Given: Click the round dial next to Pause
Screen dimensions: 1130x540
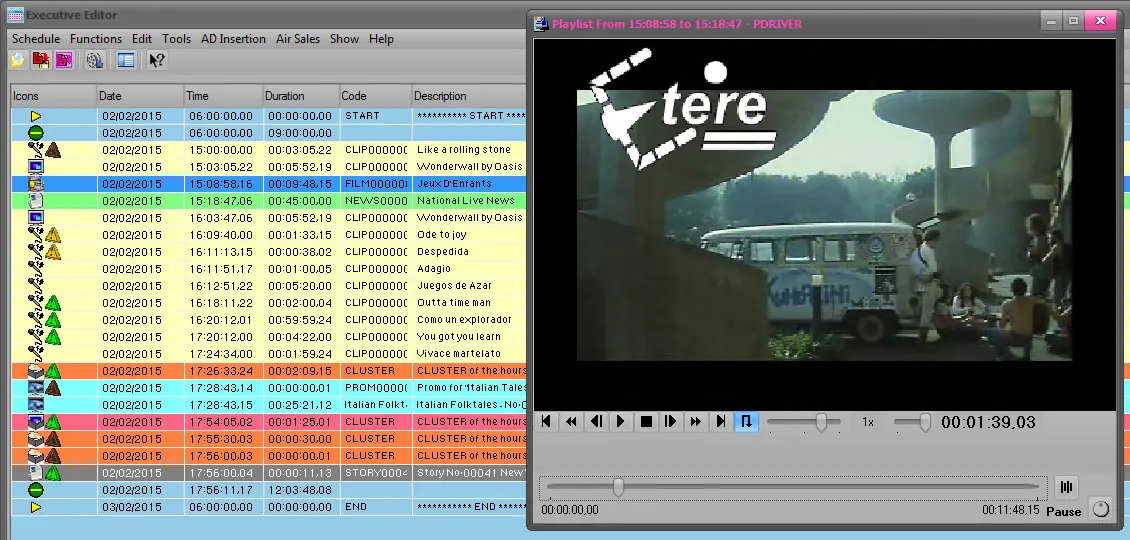Looking at the screenshot, I should click(x=1100, y=509).
